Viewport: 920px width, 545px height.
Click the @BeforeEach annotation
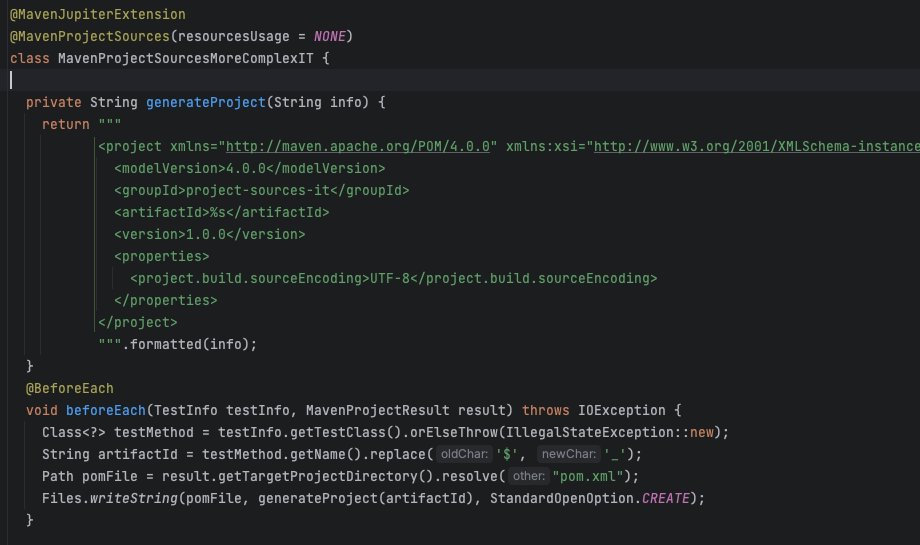[69, 388]
